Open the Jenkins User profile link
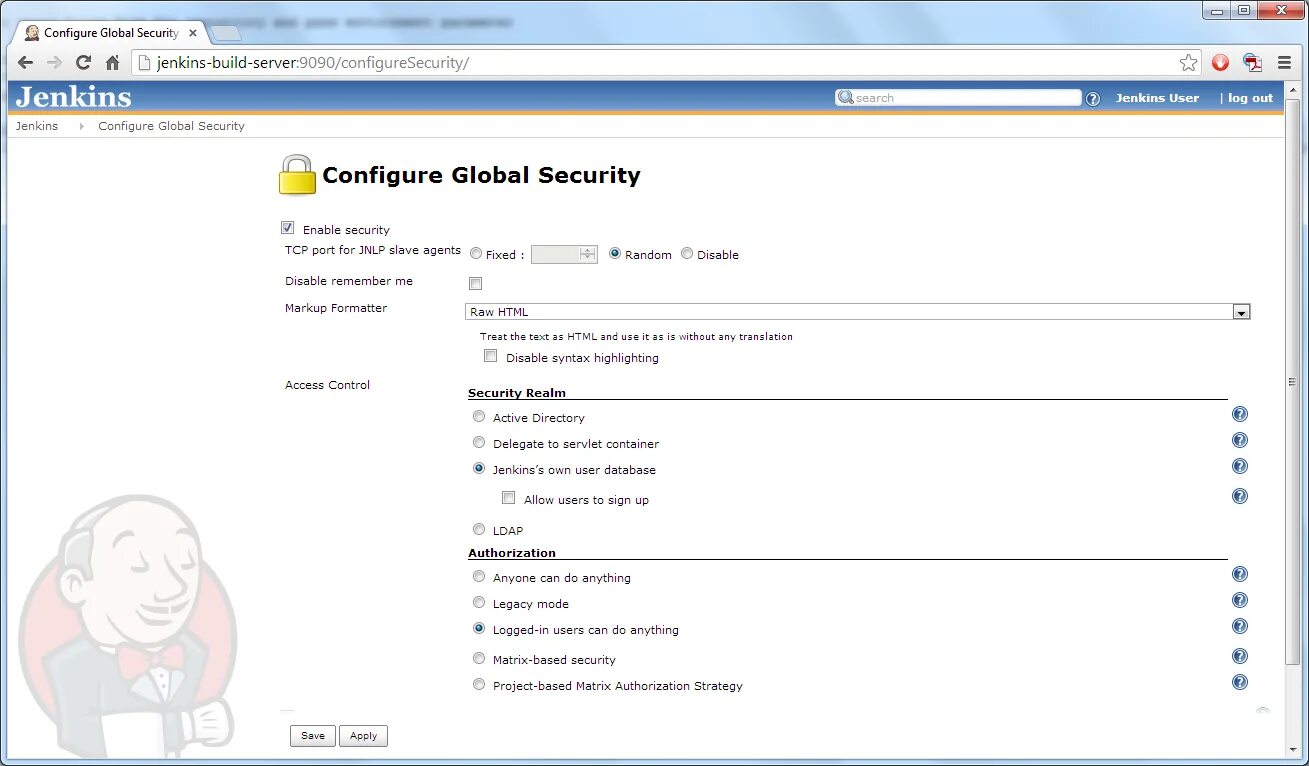The height and width of the screenshot is (766, 1309). tap(1157, 98)
